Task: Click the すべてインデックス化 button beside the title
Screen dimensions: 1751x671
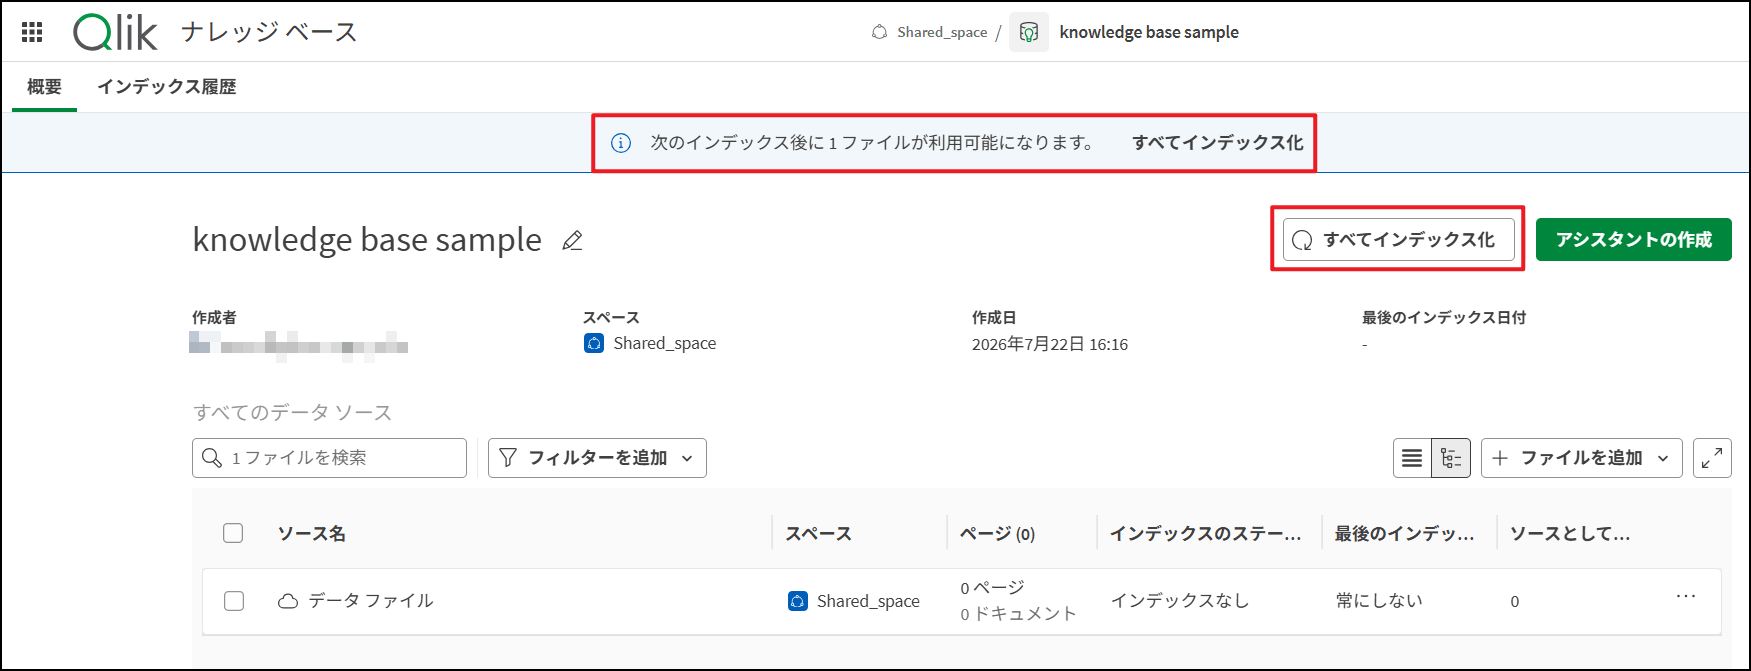Action: [x=1398, y=240]
